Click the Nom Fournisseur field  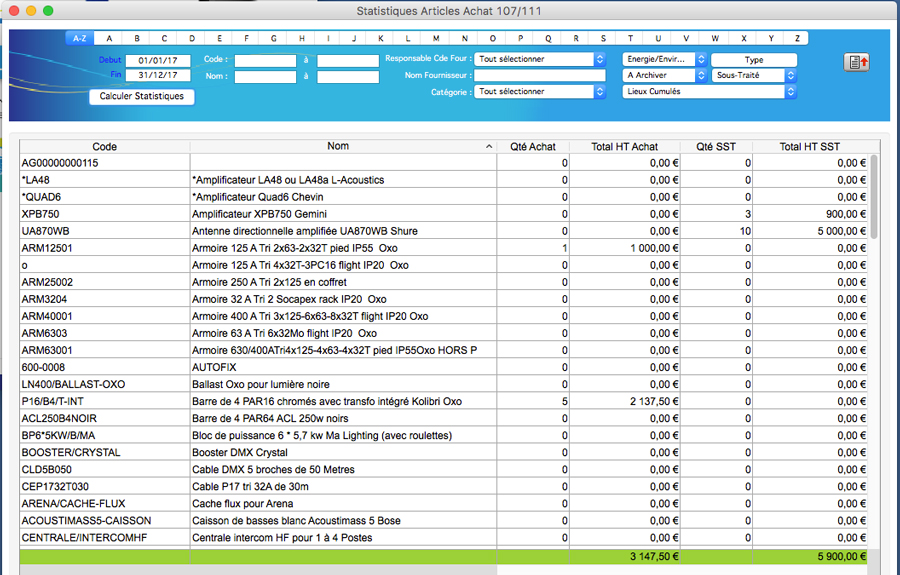(x=540, y=75)
